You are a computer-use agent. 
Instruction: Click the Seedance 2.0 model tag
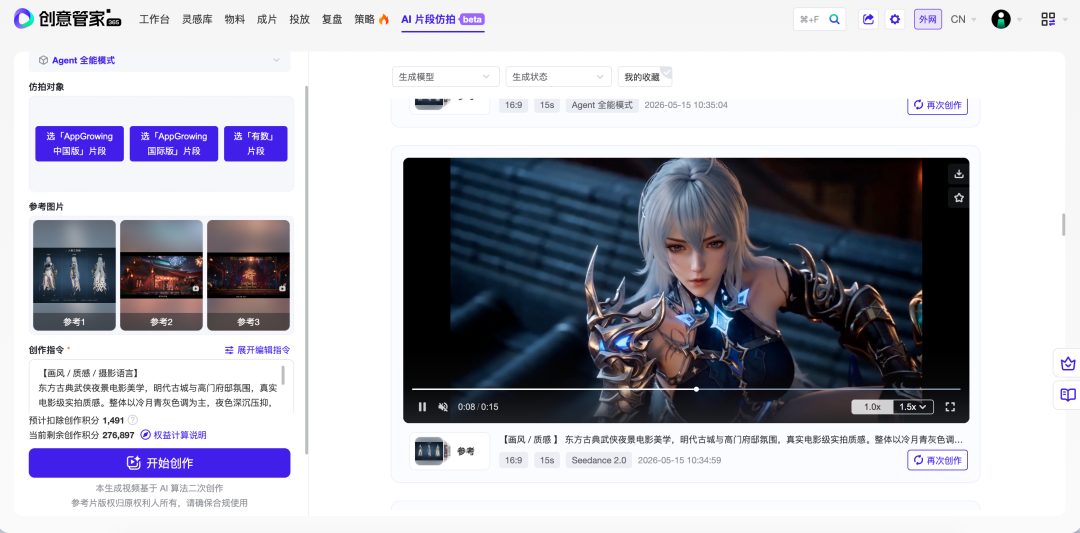[x=599, y=460]
